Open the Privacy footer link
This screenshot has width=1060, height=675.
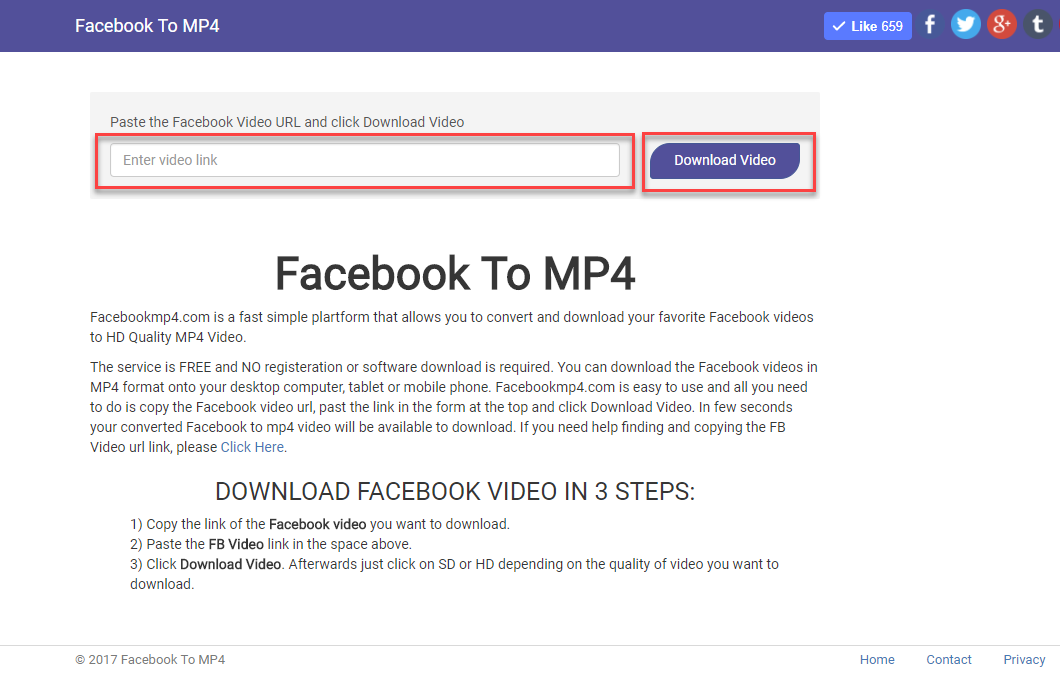click(x=1024, y=659)
